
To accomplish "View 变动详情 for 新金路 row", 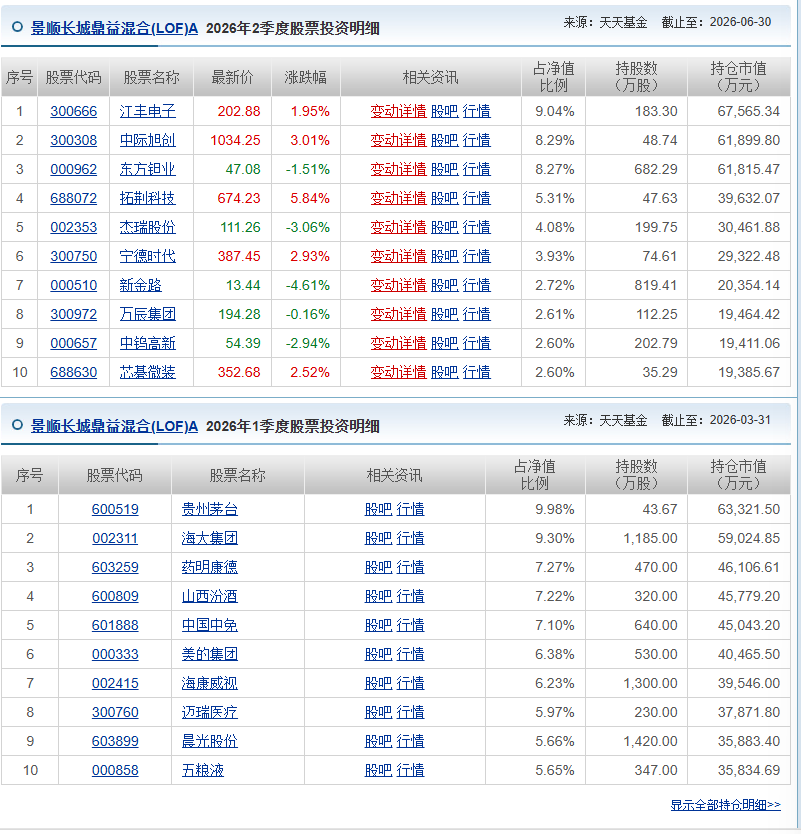I will [398, 285].
